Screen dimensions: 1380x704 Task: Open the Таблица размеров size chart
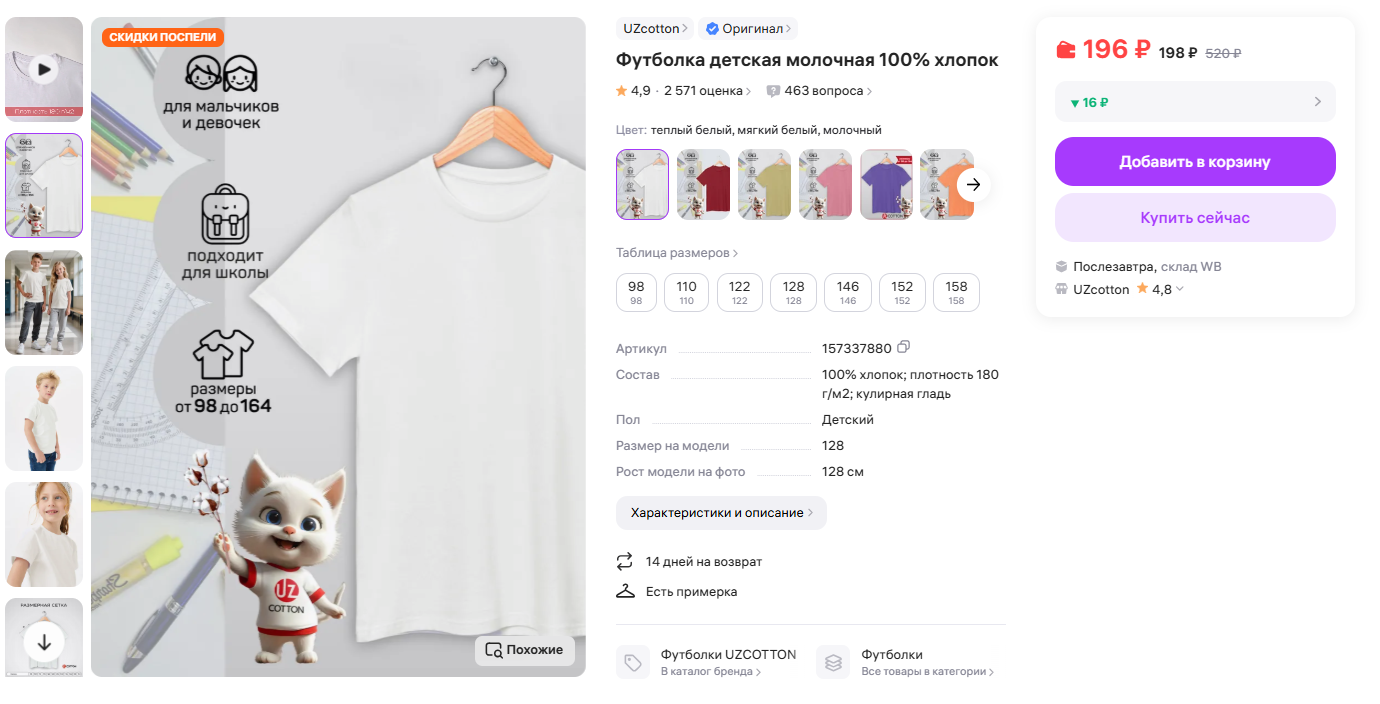[677, 253]
